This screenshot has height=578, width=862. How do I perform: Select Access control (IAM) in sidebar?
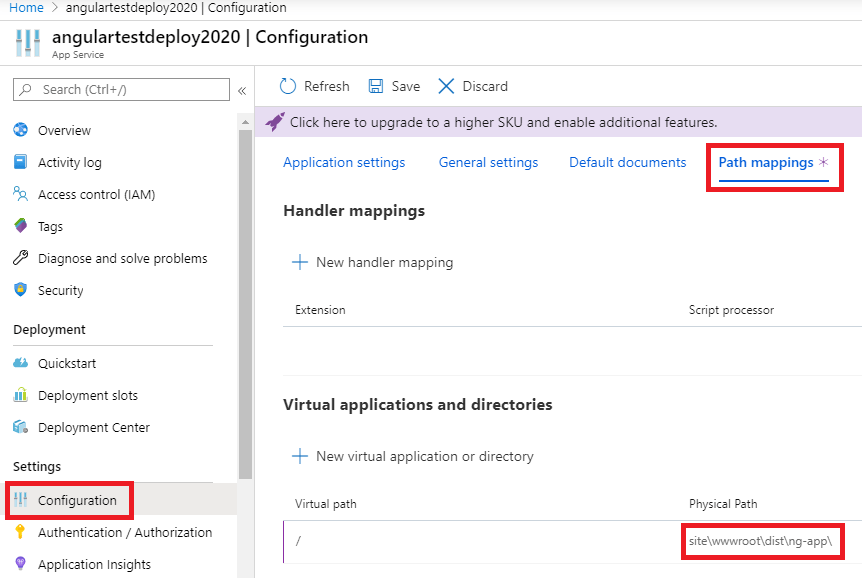[x=96, y=195]
